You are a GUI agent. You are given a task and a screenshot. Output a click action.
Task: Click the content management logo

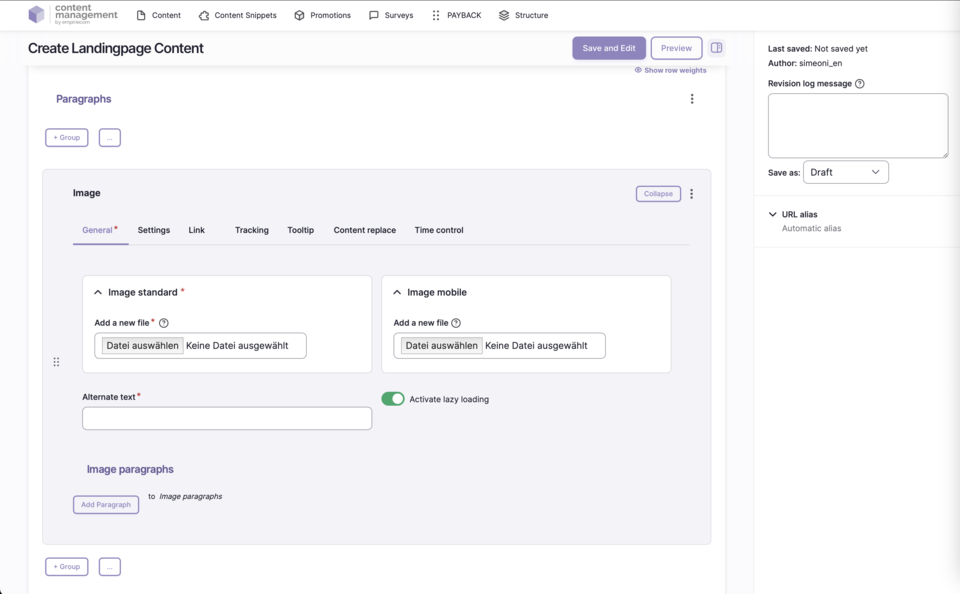73,15
